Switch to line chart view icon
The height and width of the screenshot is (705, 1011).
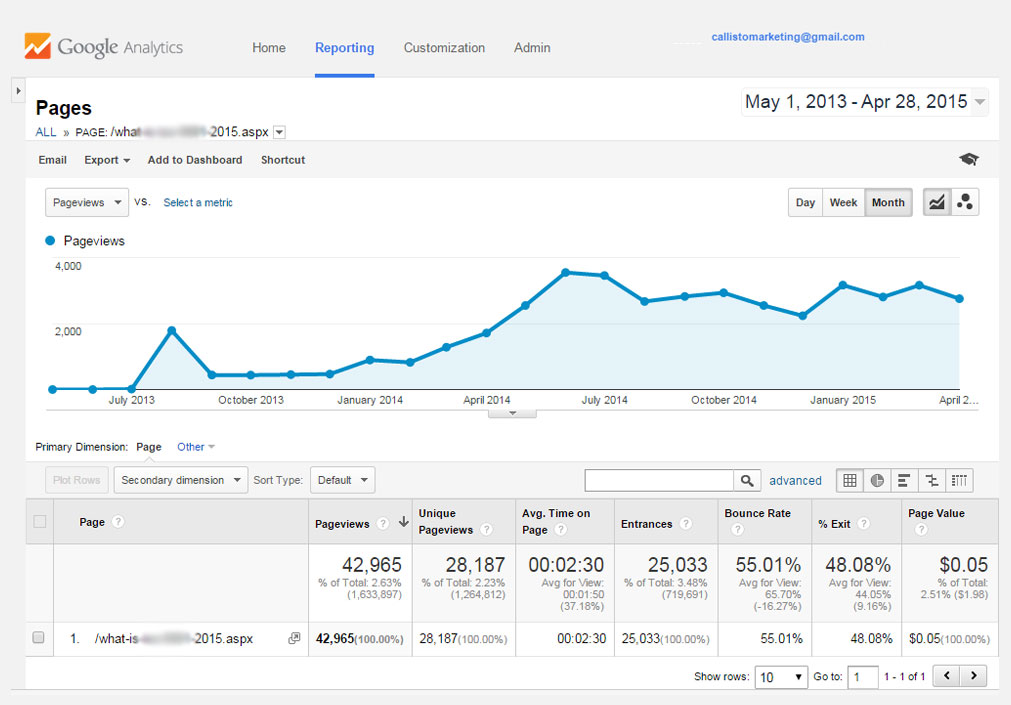937,202
